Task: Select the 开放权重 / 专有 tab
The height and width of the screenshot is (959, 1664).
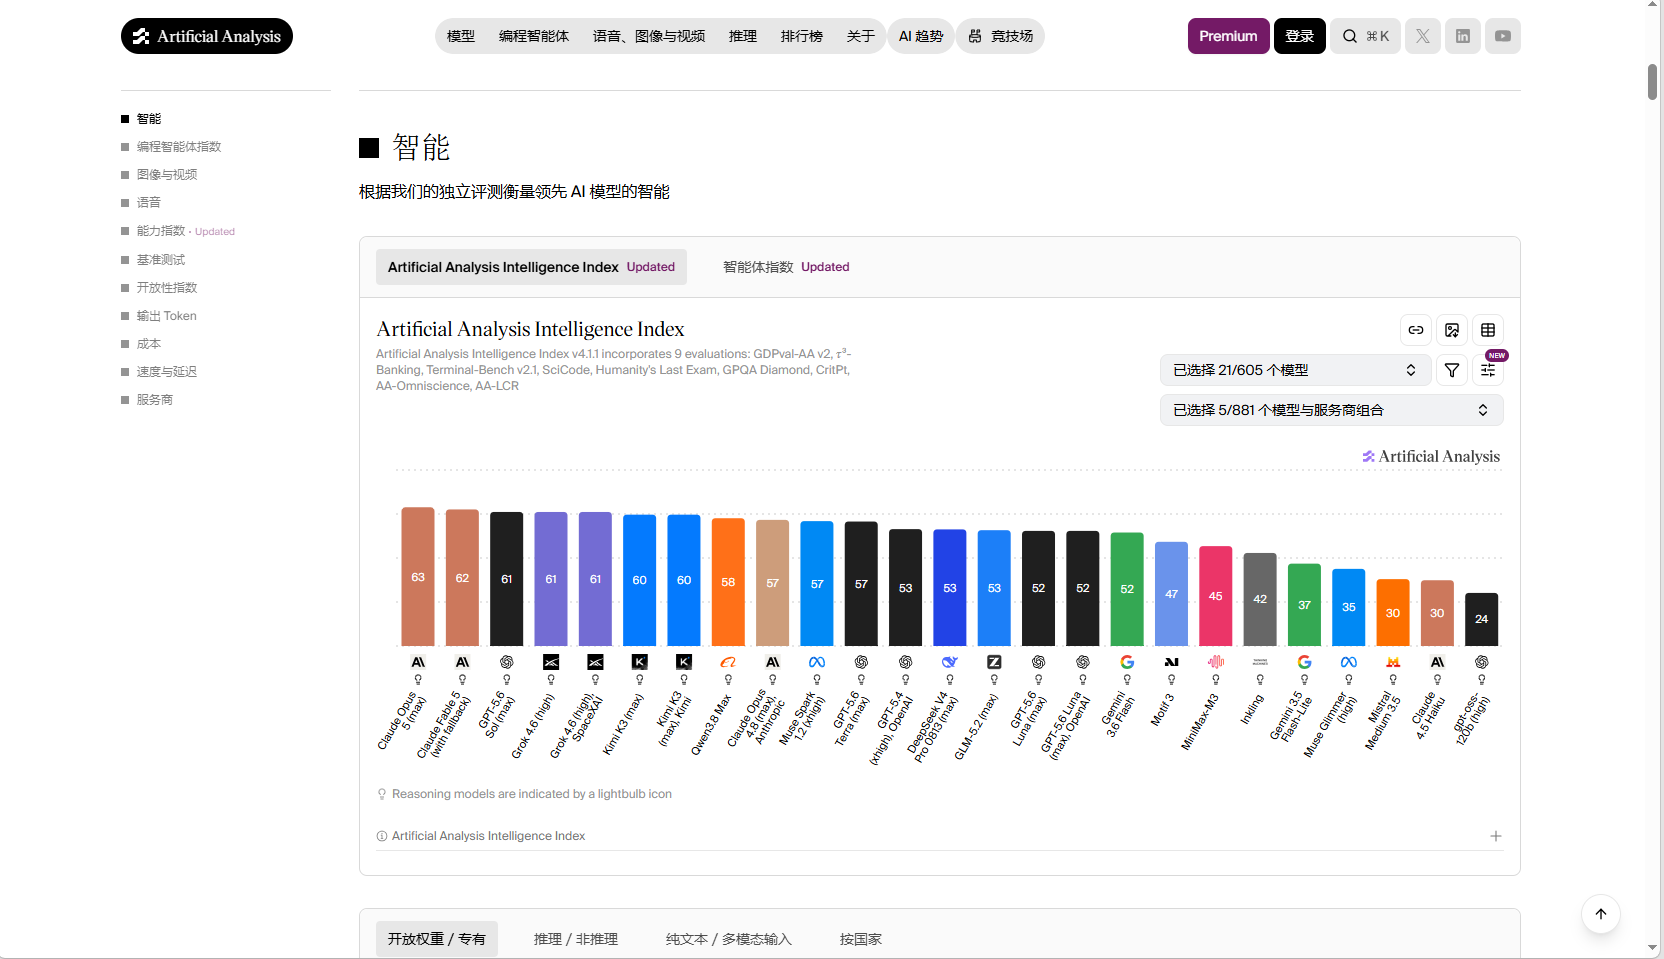Action: pyautogui.click(x=437, y=939)
